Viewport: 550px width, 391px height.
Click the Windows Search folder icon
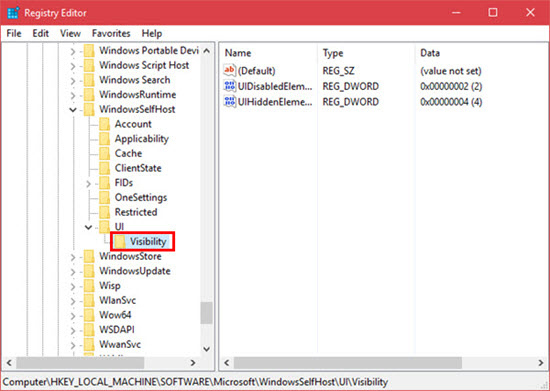(89, 80)
